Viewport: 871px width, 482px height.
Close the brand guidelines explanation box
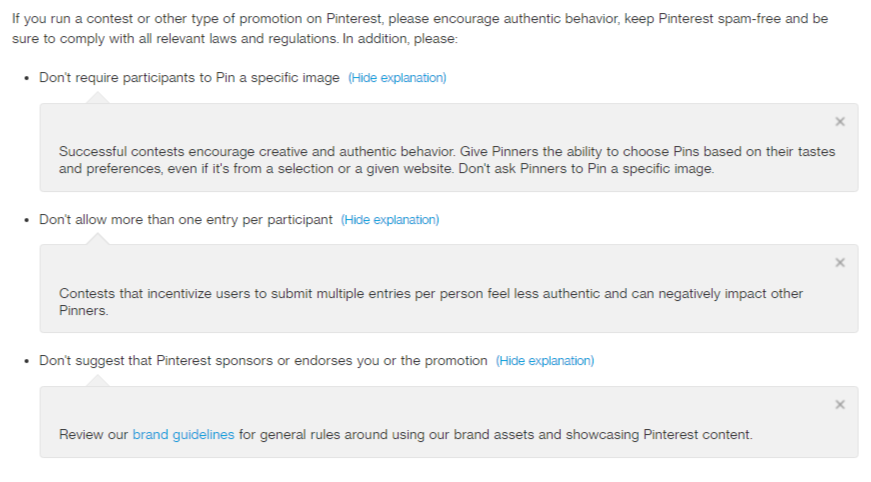click(x=840, y=405)
